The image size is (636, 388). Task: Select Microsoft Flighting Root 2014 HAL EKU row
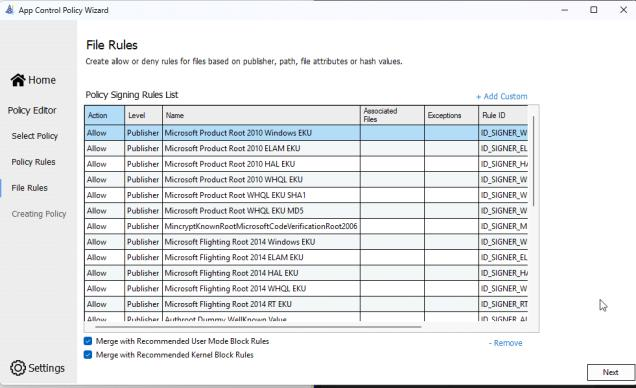(x=306, y=273)
